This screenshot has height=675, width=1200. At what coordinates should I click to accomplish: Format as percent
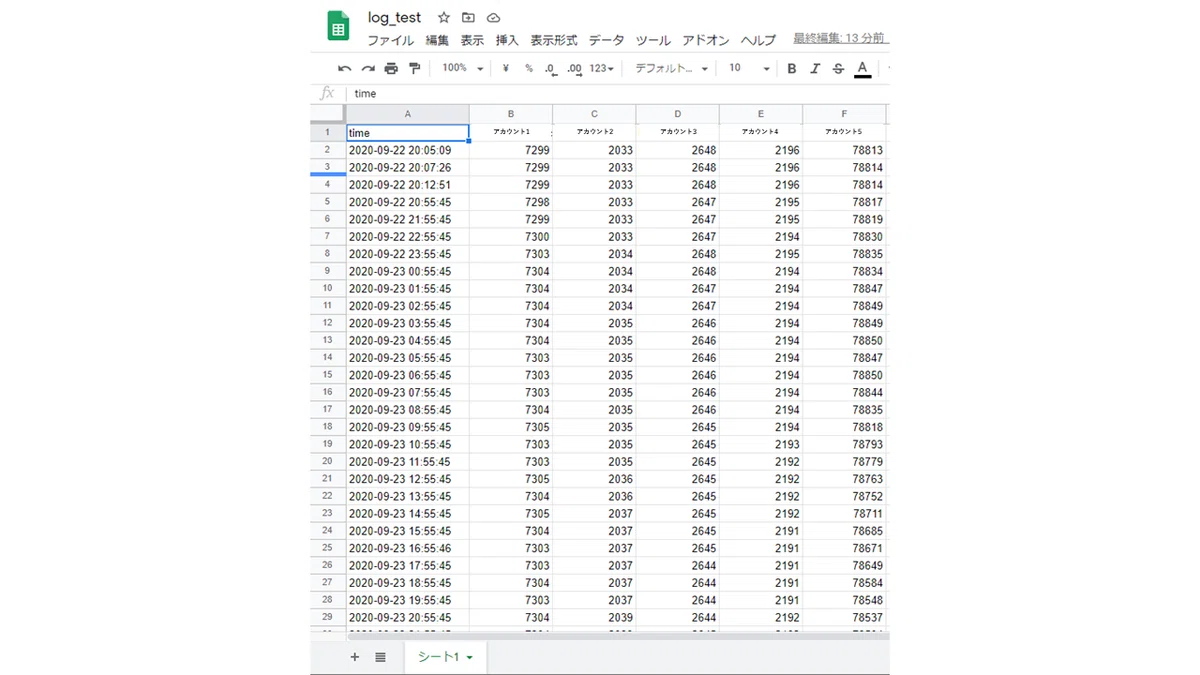point(529,68)
